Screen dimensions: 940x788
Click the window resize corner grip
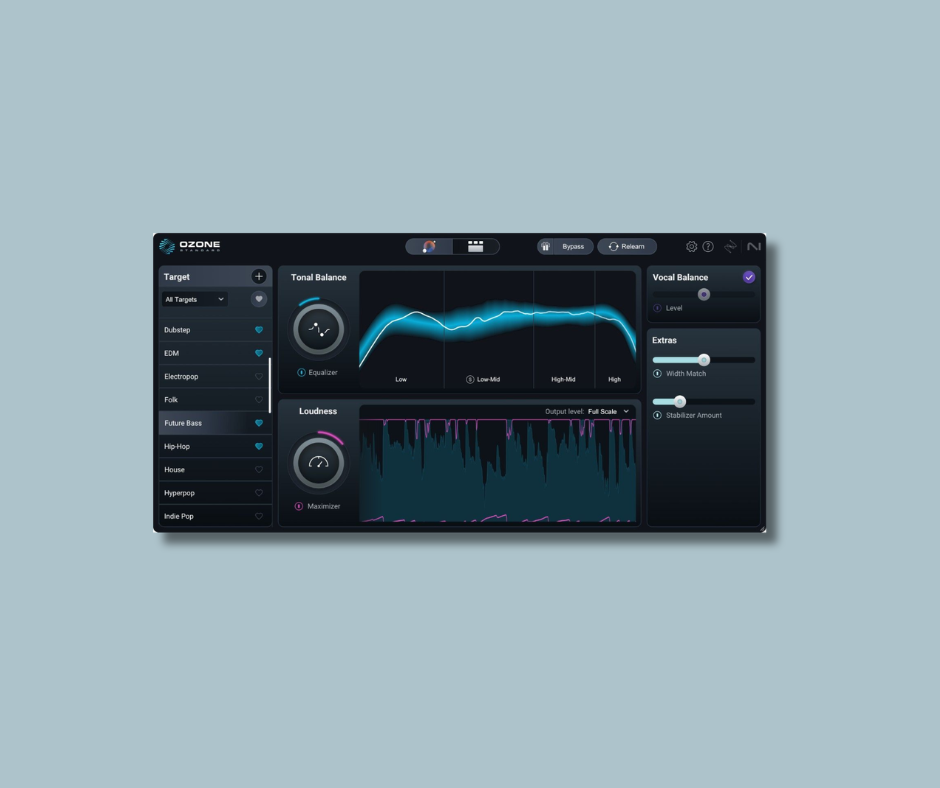tap(763, 529)
